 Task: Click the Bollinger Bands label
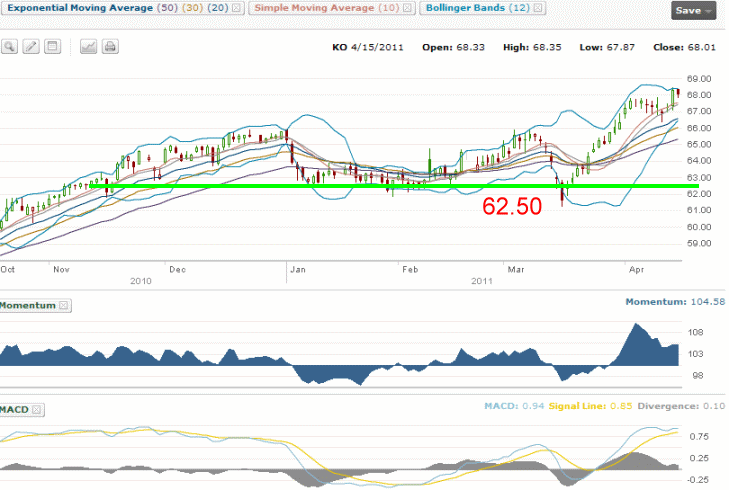click(465, 8)
